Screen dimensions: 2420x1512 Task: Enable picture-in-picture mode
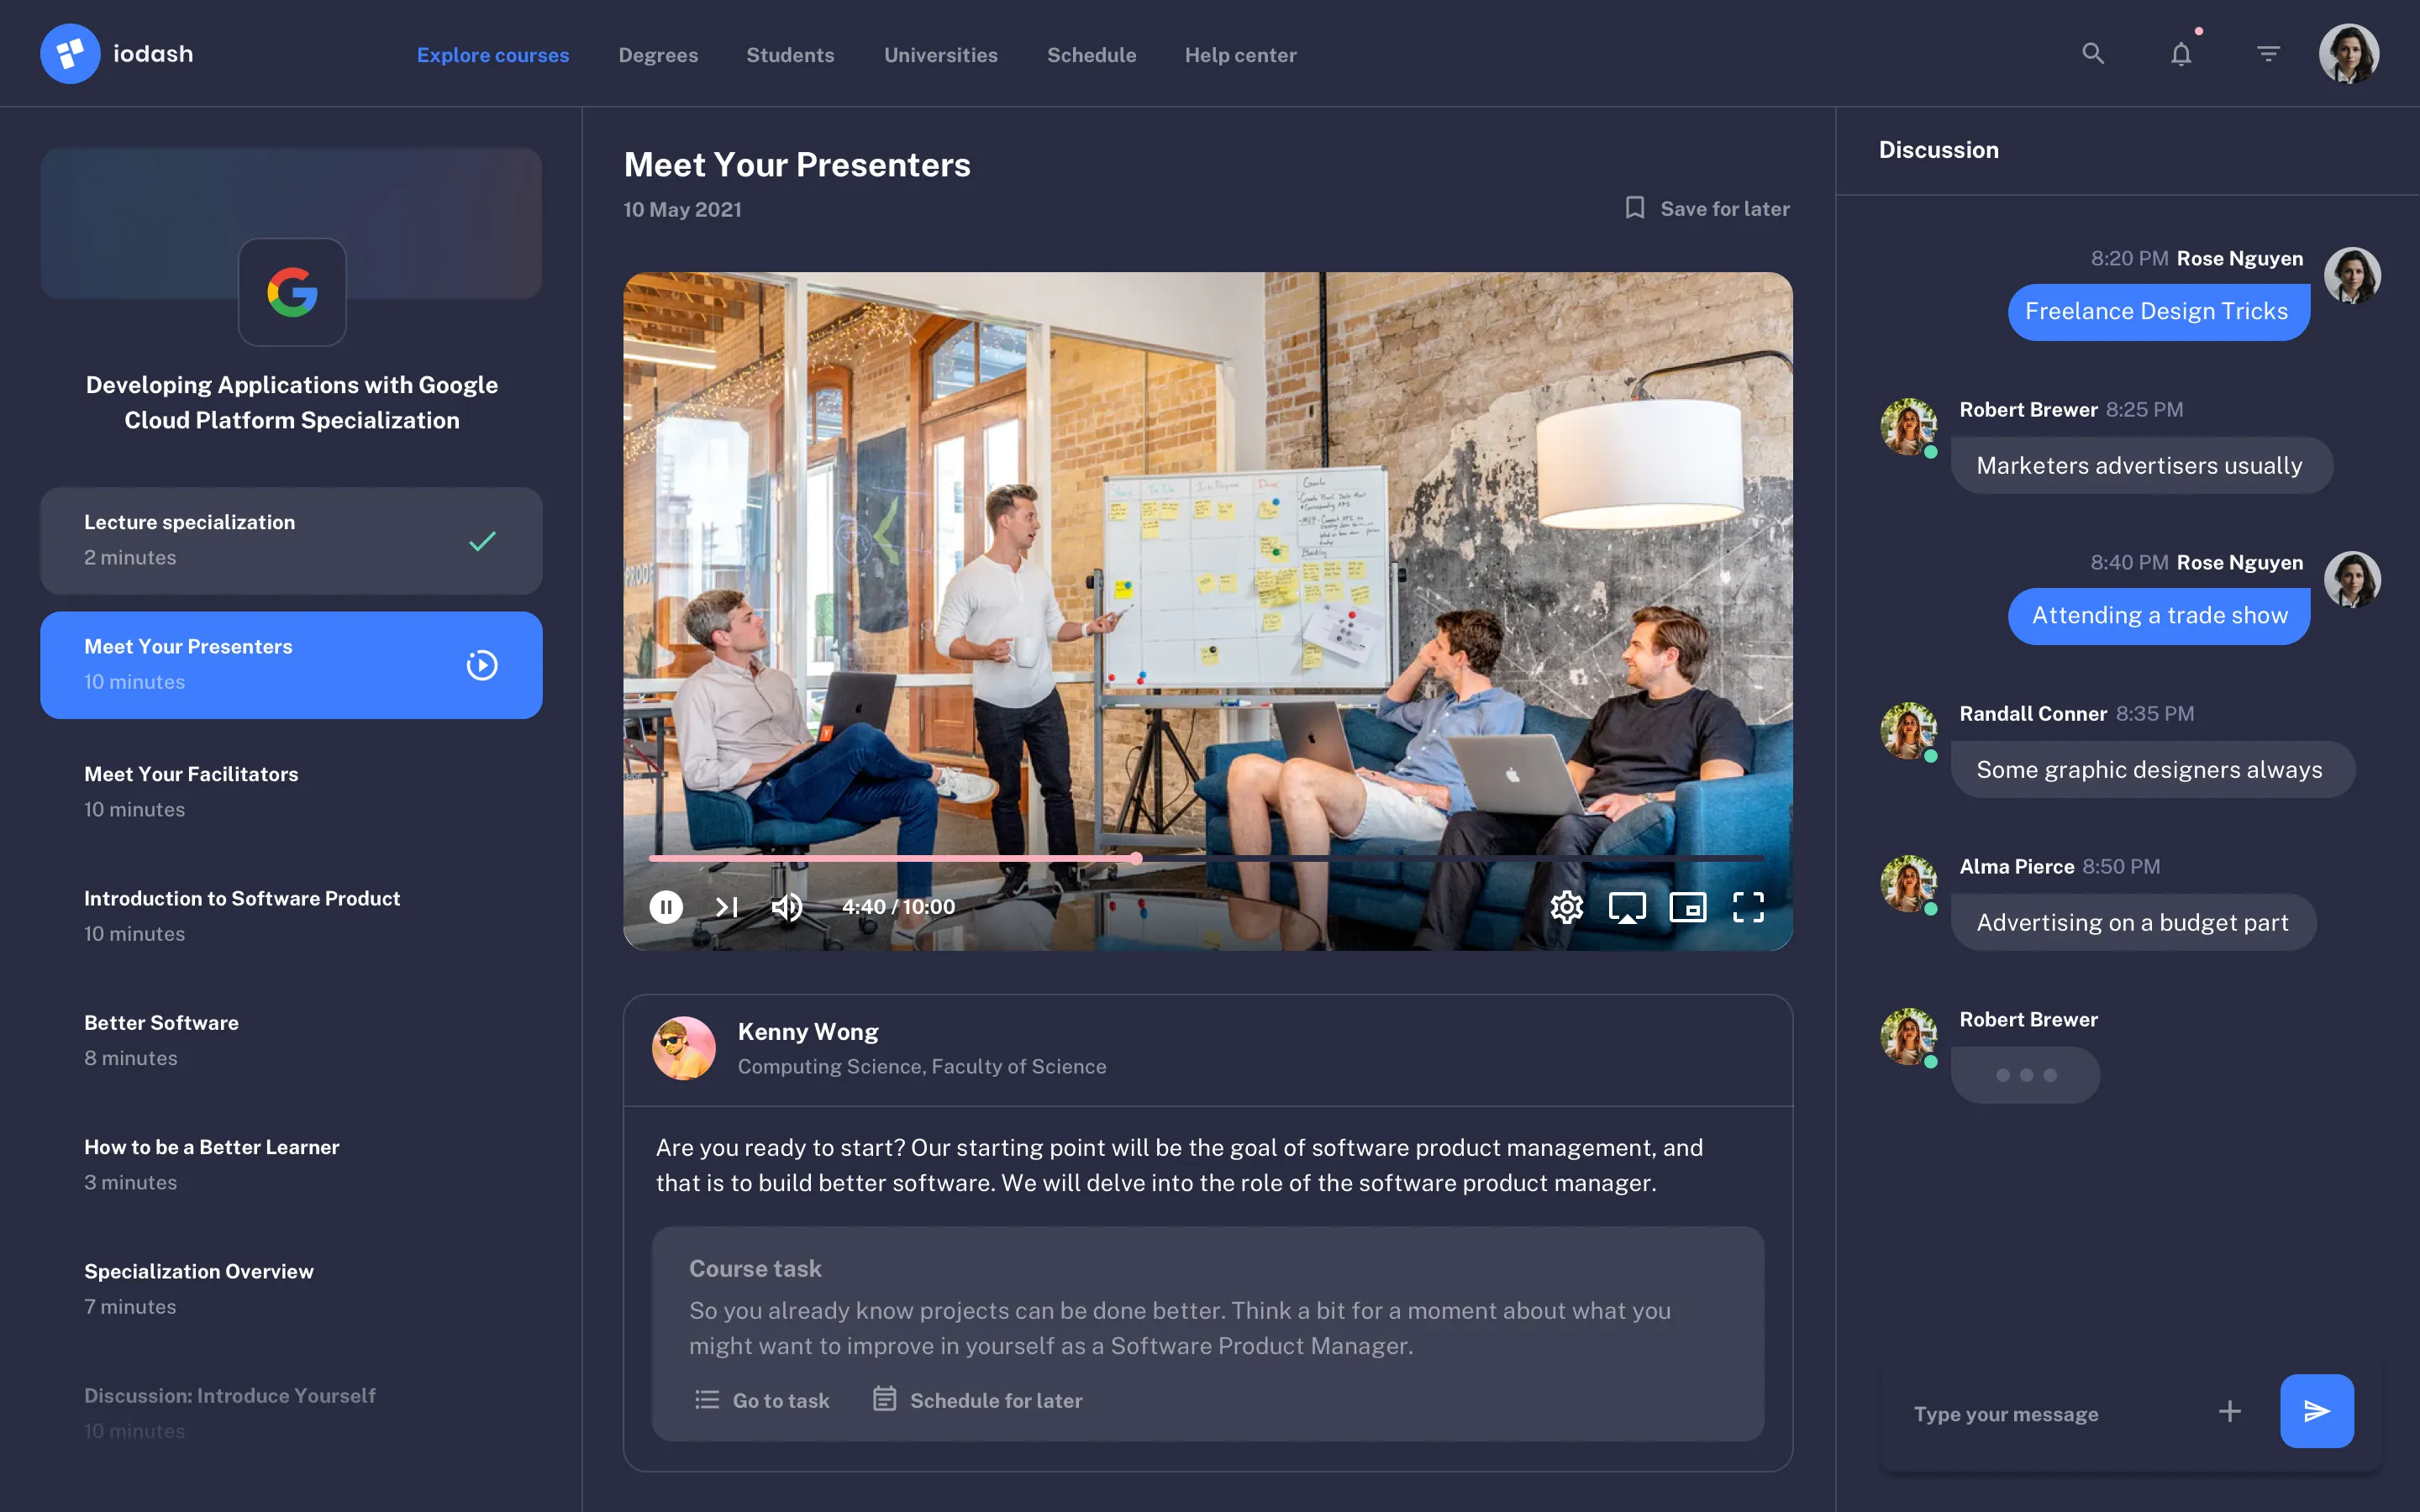[x=1687, y=906]
